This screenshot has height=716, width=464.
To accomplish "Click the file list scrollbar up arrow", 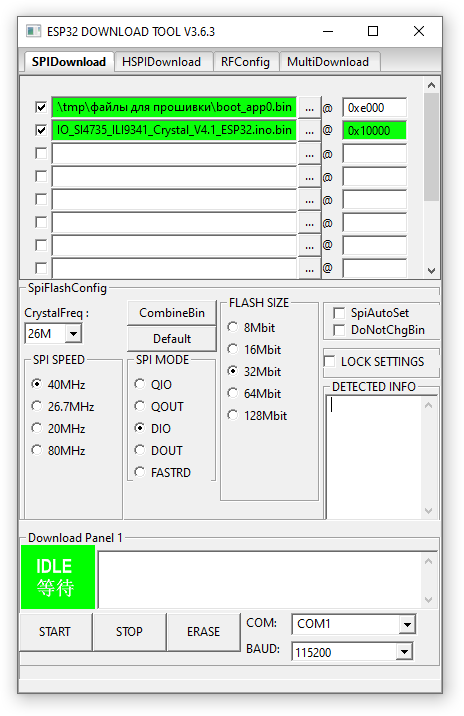I will 431,85.
